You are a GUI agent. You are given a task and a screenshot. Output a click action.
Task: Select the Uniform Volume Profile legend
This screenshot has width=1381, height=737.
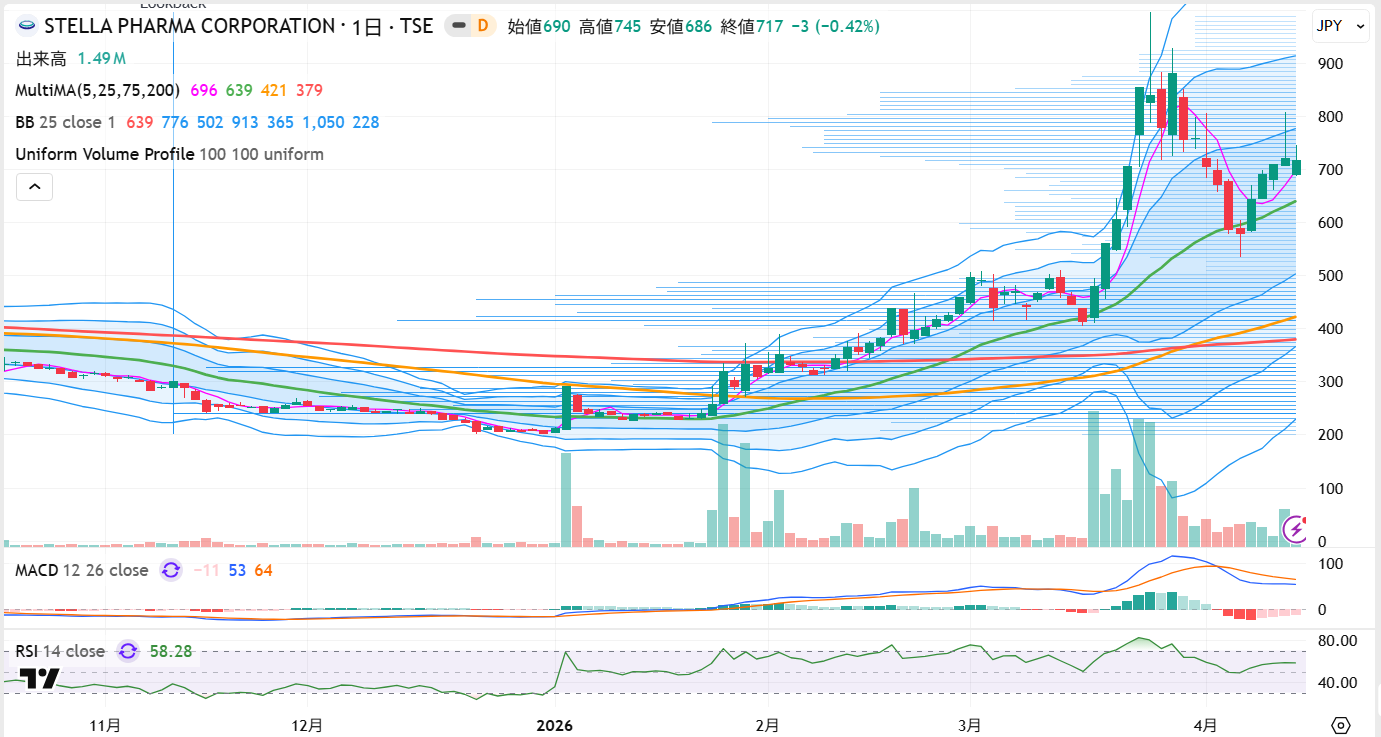point(105,154)
